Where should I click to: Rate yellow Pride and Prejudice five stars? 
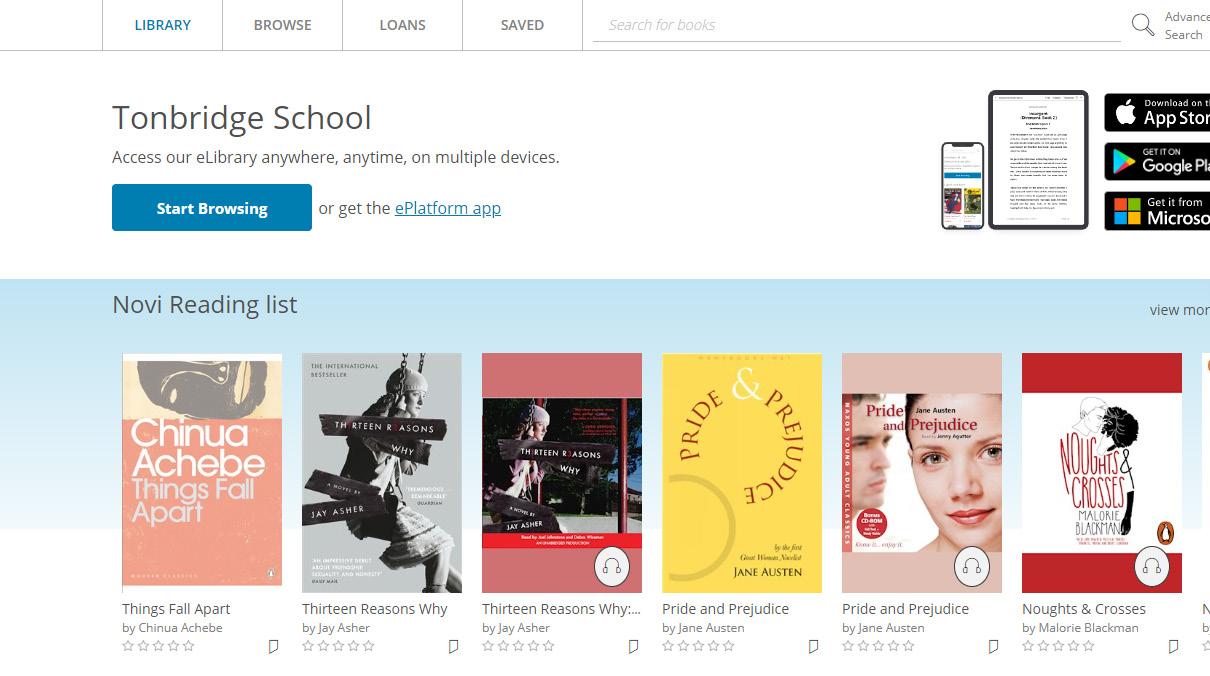click(x=728, y=646)
